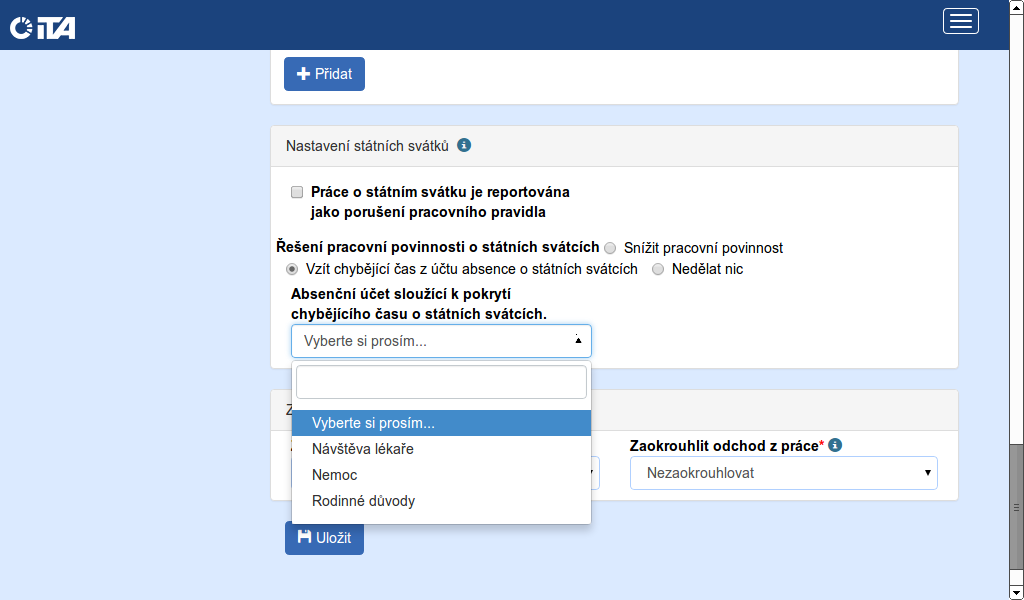
Task: Click the Přidat button
Action: point(324,74)
